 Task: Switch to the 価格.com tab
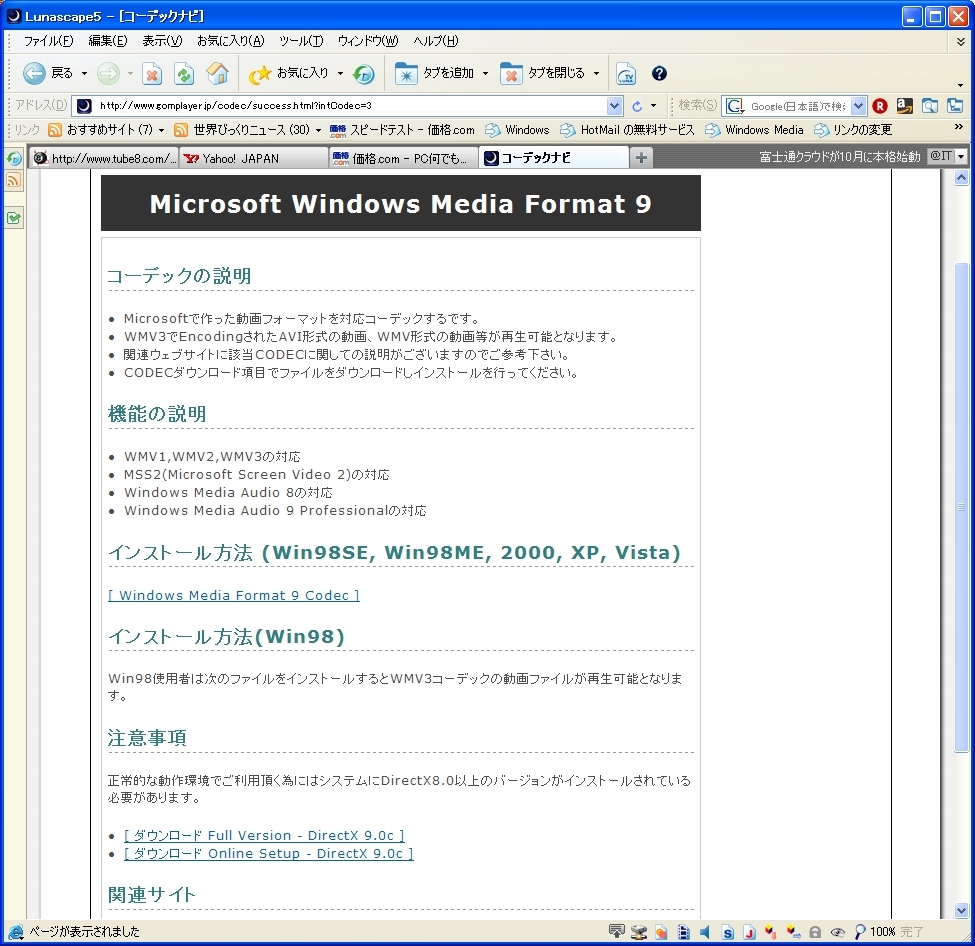pyautogui.click(x=403, y=159)
